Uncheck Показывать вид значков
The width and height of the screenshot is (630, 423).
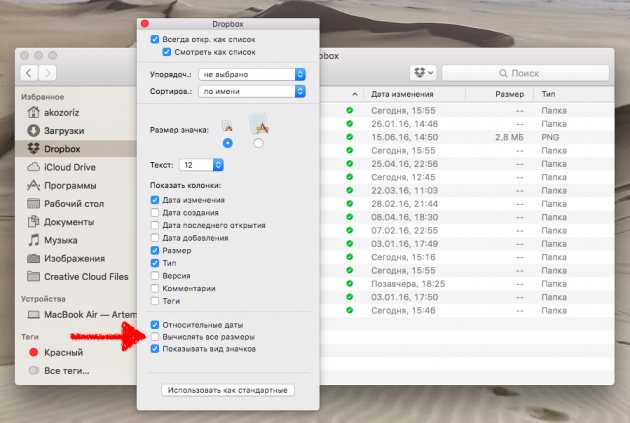click(x=155, y=349)
